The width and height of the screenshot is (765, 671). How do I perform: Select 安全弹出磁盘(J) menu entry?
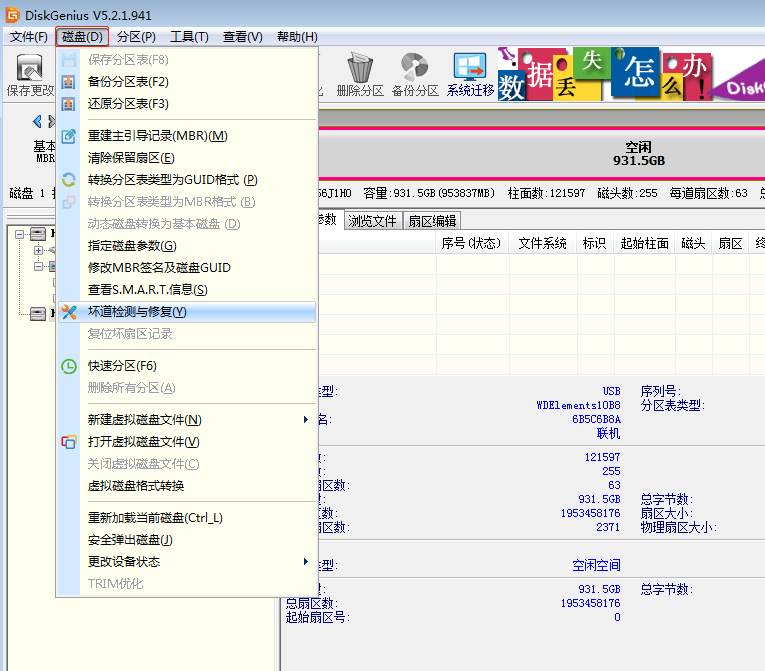pos(187,540)
